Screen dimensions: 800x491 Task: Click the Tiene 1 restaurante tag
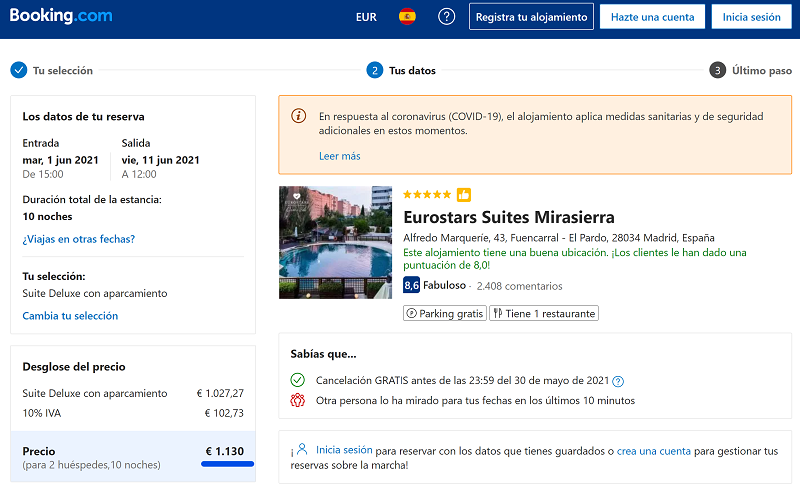point(544,313)
